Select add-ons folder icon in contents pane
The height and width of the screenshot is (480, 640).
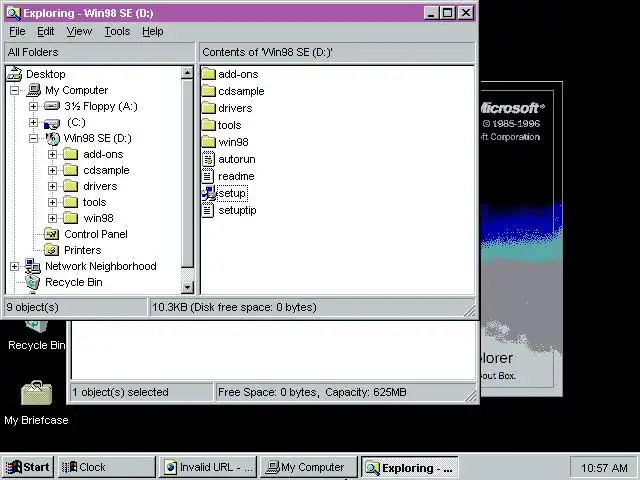209,74
